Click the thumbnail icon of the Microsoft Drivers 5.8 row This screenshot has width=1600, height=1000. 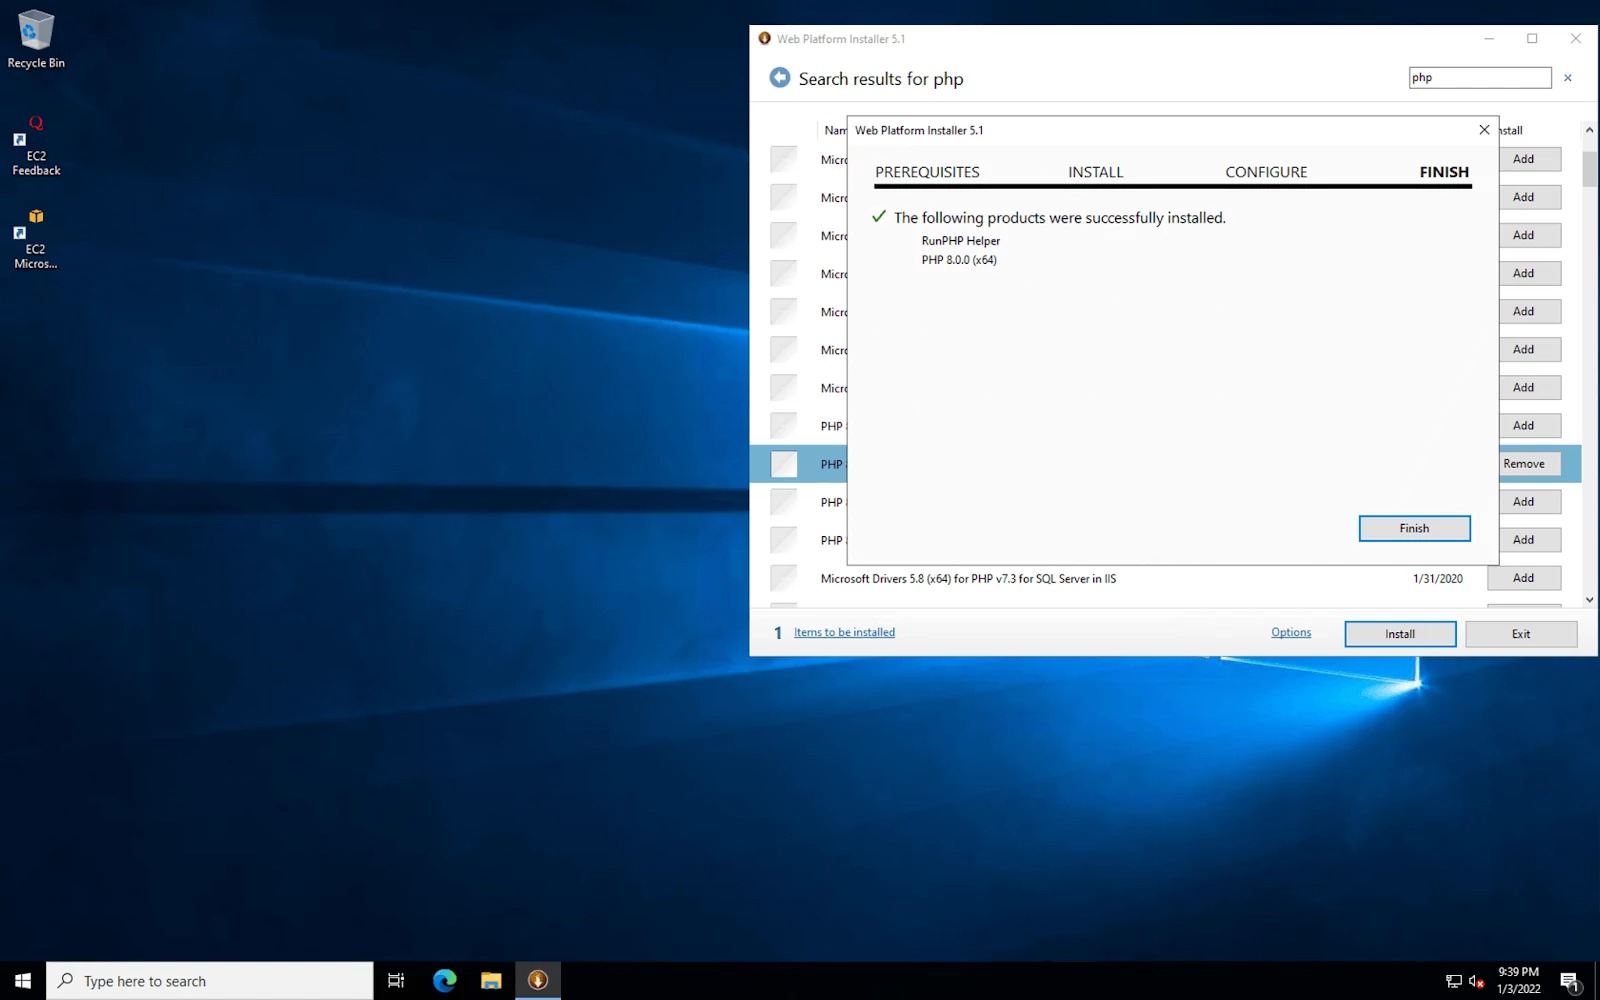(x=784, y=578)
